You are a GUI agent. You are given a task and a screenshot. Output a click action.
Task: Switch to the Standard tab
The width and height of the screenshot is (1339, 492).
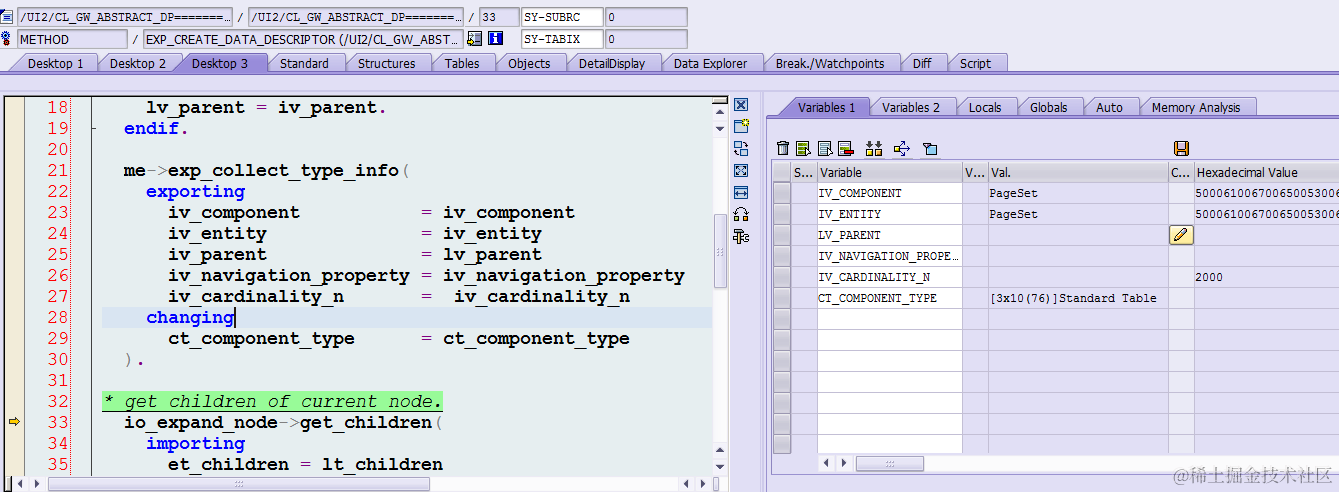304,63
